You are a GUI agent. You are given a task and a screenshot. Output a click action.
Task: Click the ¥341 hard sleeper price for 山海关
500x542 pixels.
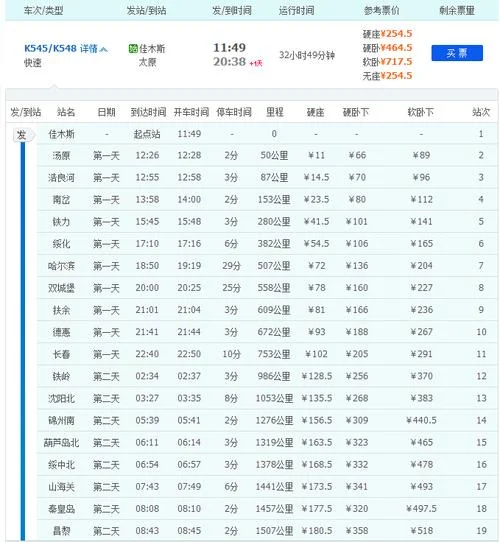coord(357,487)
